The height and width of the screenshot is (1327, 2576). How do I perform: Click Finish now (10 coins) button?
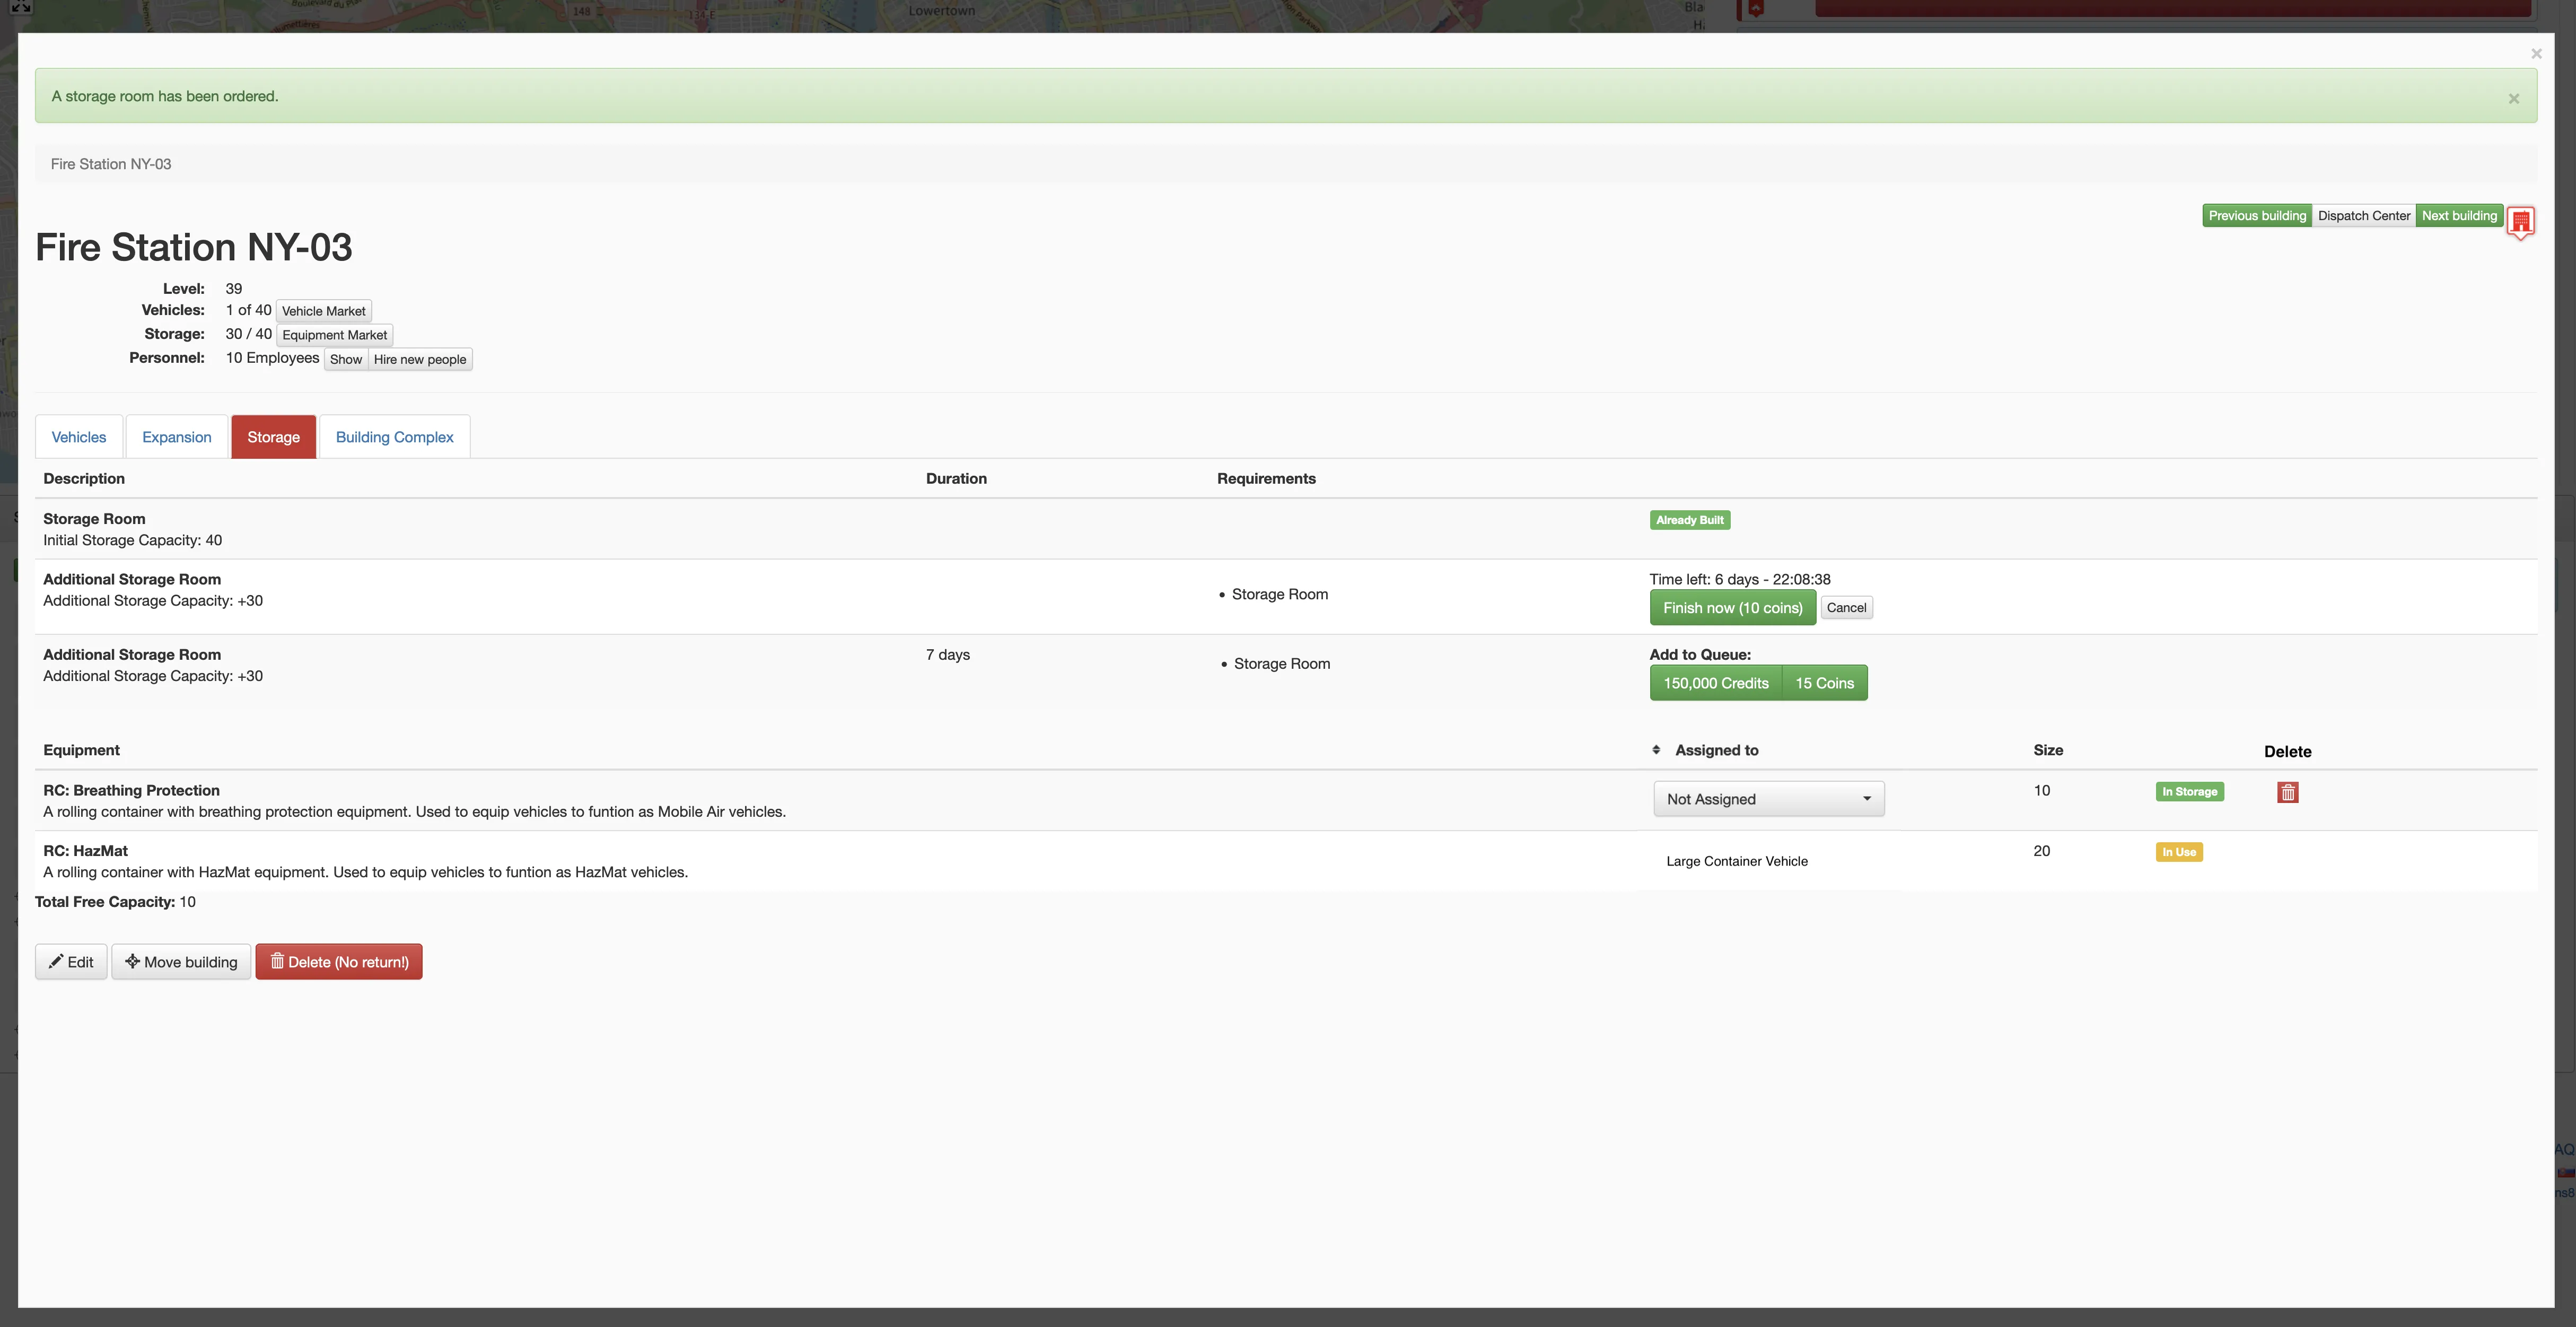pos(1732,608)
